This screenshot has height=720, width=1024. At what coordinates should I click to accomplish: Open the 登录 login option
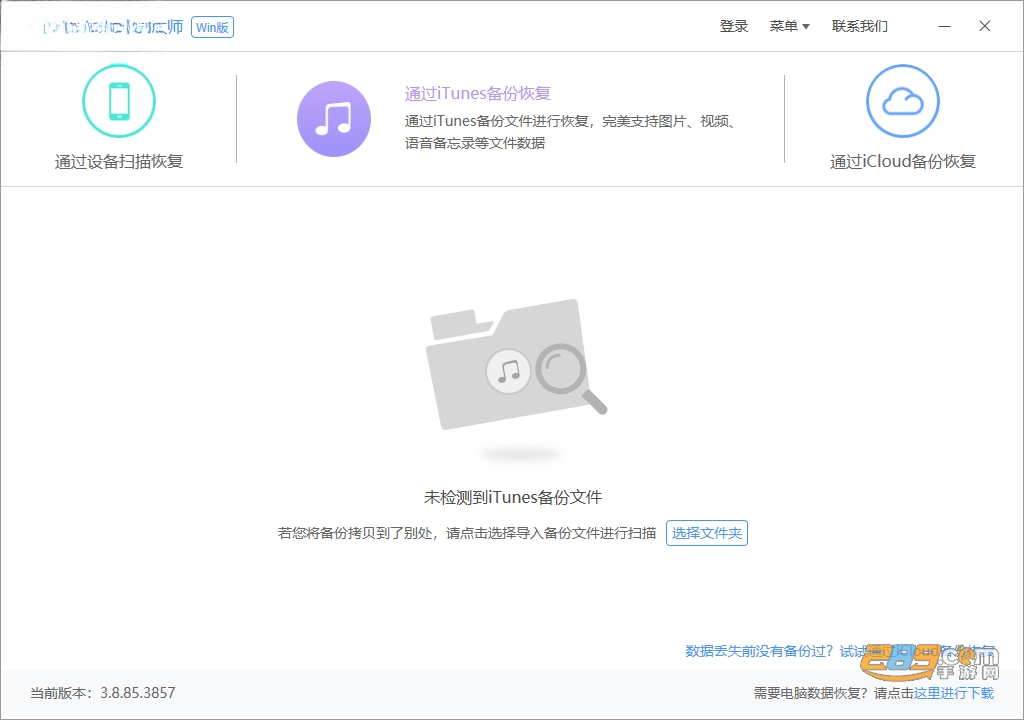tap(733, 26)
